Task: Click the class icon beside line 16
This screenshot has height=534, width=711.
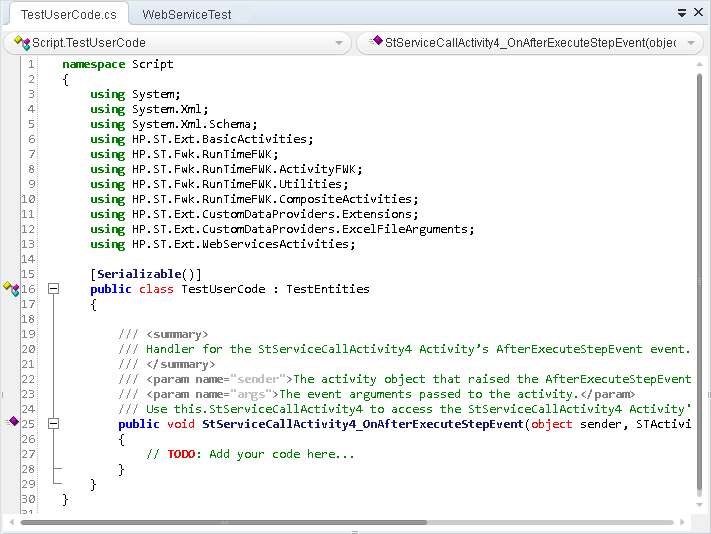Action: (11, 289)
